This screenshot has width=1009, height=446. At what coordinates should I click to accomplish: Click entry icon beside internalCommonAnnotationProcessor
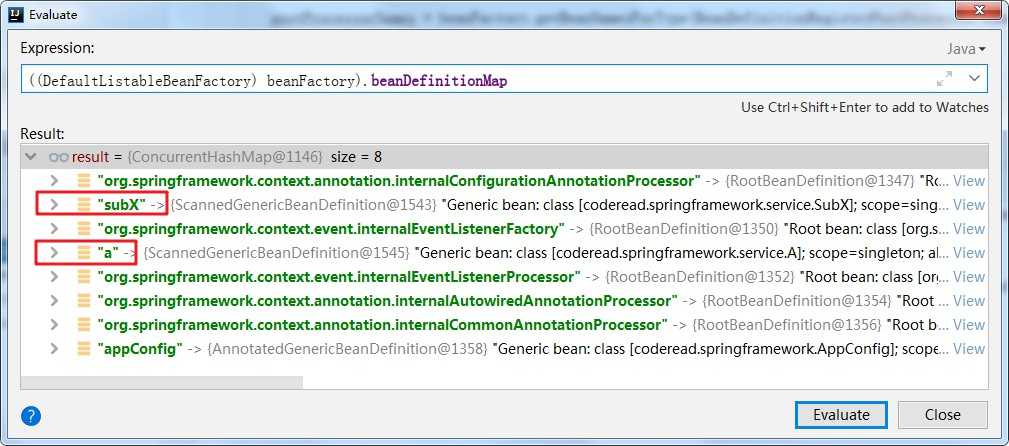(x=84, y=325)
